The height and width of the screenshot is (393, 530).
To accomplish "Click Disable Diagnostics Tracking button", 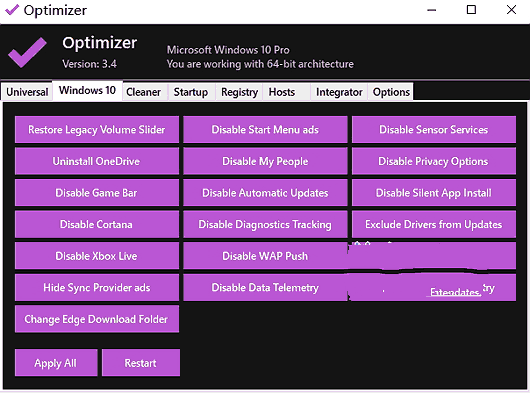I will click(x=265, y=224).
